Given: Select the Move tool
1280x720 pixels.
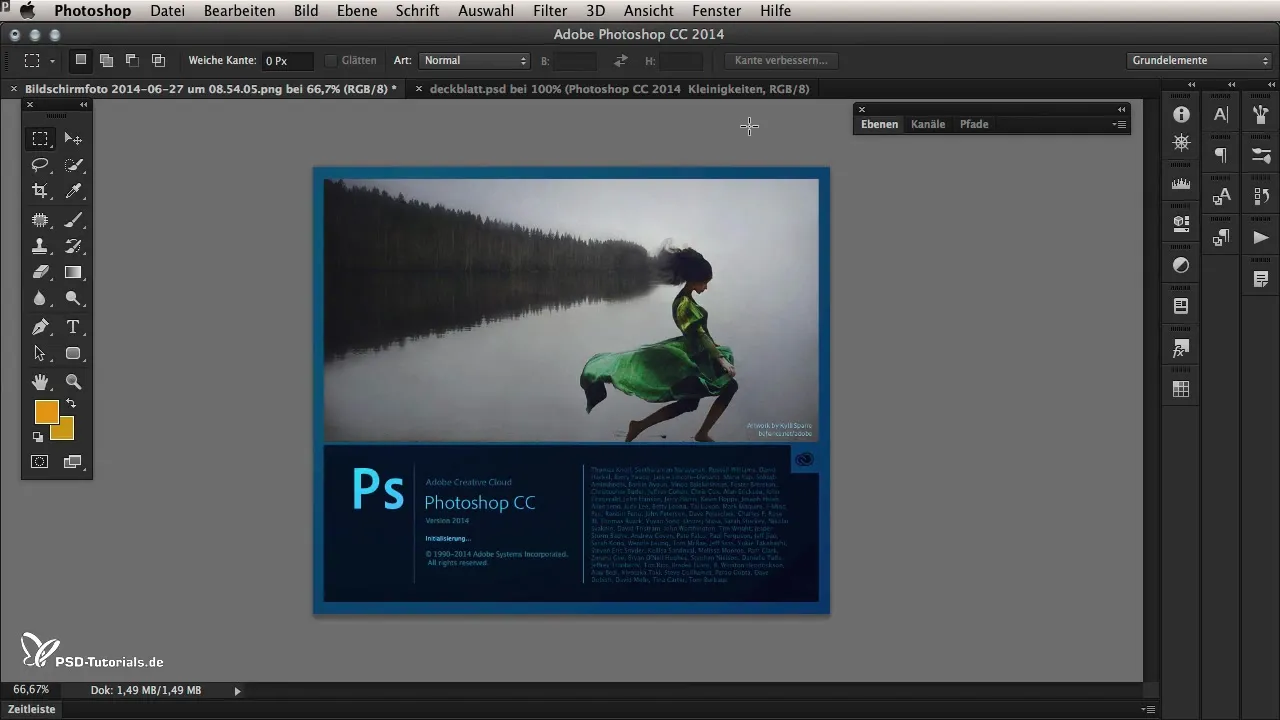Looking at the screenshot, I should point(73,139).
